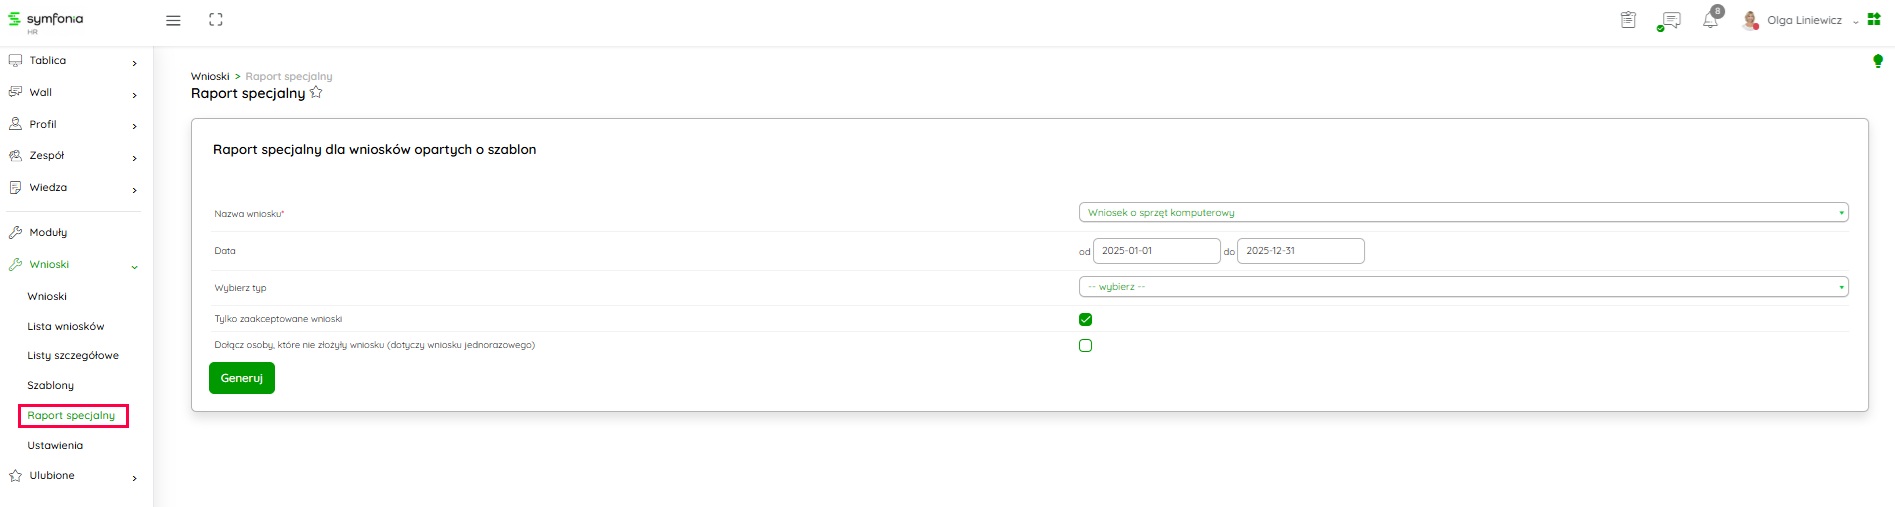This screenshot has height=507, width=1895.
Task: Open the notifications bell
Action: pyautogui.click(x=1710, y=20)
